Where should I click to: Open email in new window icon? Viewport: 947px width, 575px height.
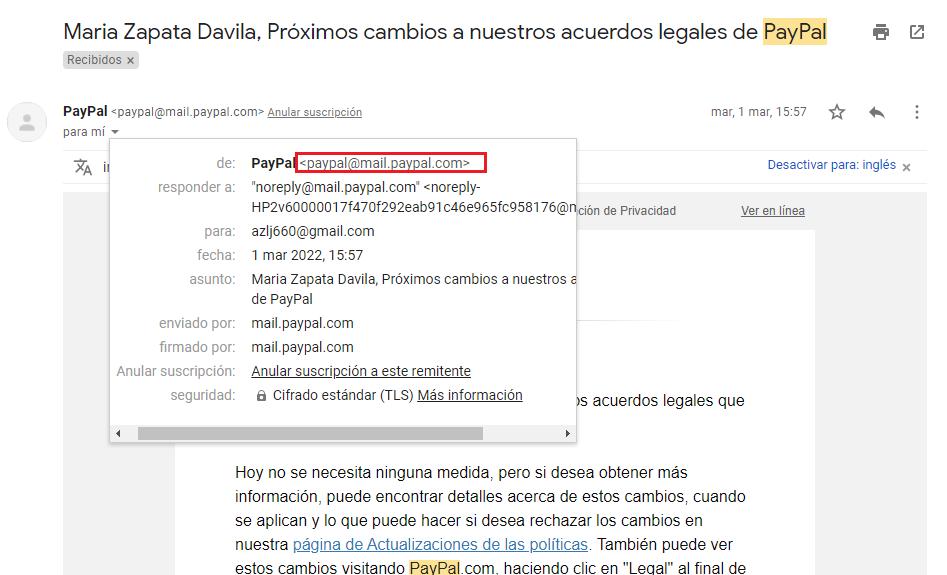coord(917,32)
